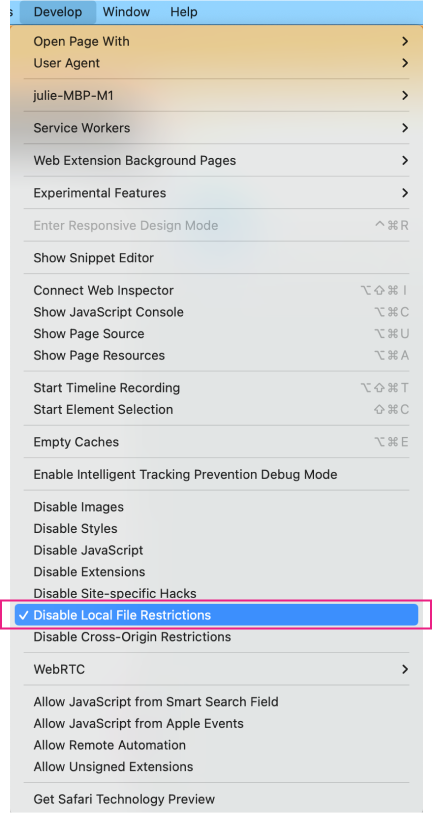Click Get Safari Technology Preview
This screenshot has width=432, height=813.
[216, 799]
